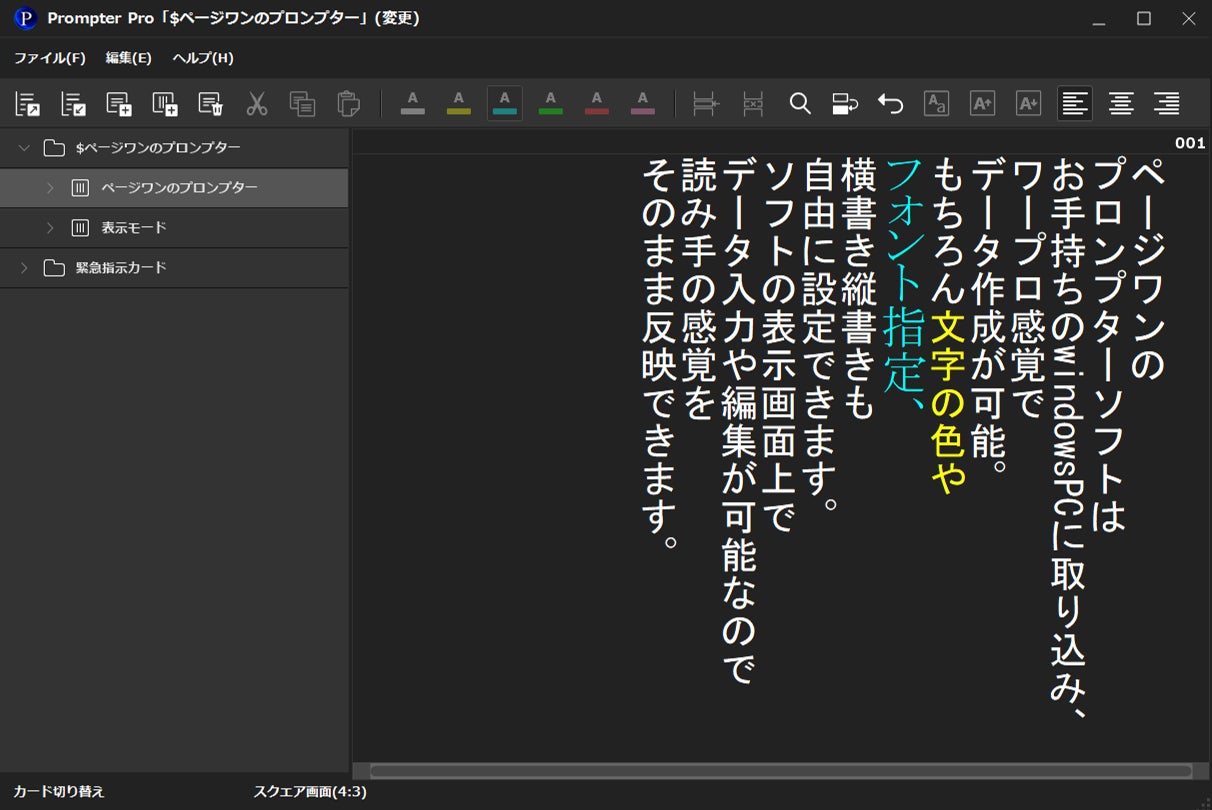Image resolution: width=1212 pixels, height=810 pixels.
Task: Open the ヘルプ(H) menu
Action: click(x=203, y=58)
